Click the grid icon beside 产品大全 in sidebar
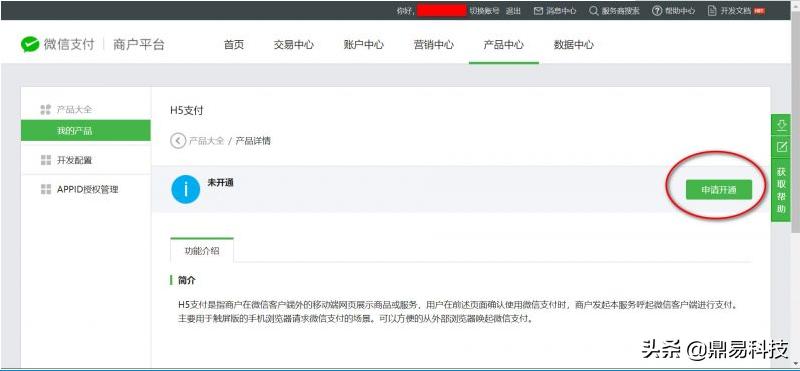The image size is (800, 371). pos(45,109)
